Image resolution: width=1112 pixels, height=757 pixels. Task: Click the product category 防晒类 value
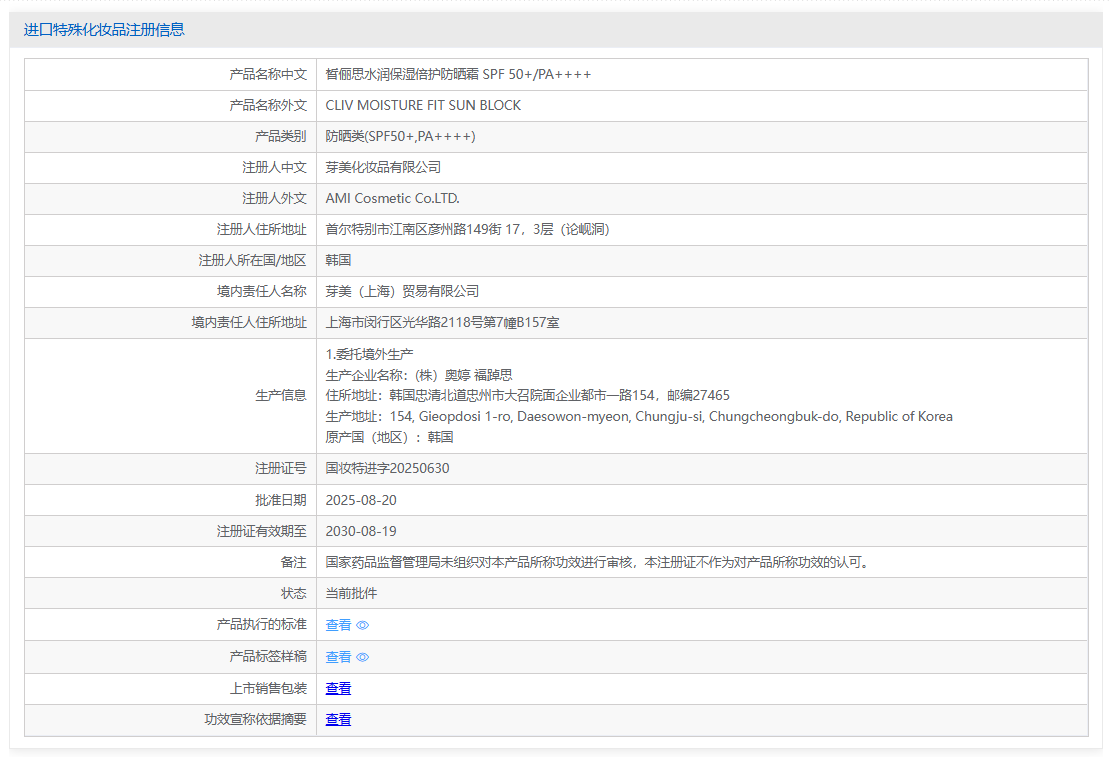pyautogui.click(x=400, y=137)
